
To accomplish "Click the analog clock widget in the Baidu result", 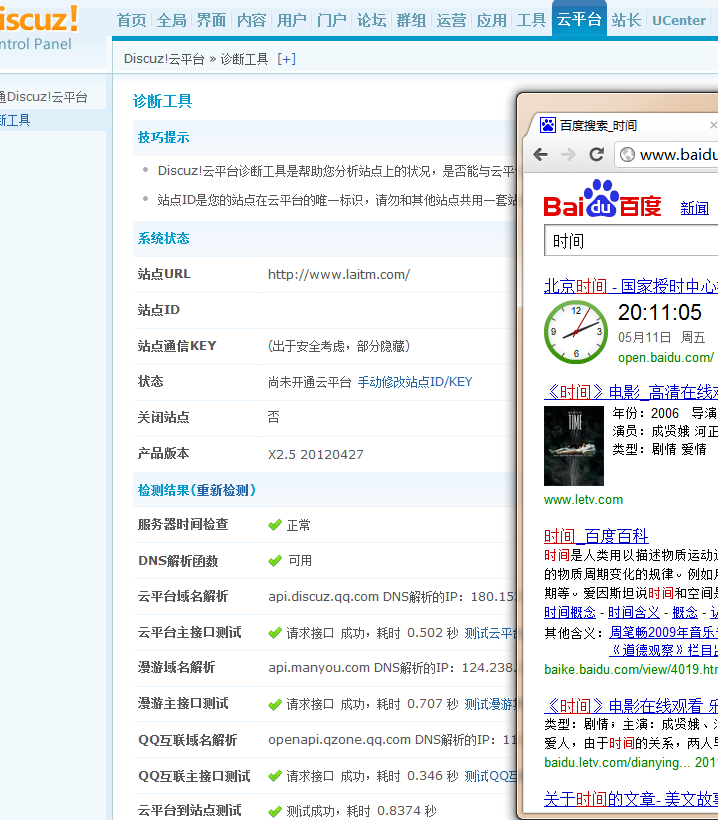I will [576, 332].
